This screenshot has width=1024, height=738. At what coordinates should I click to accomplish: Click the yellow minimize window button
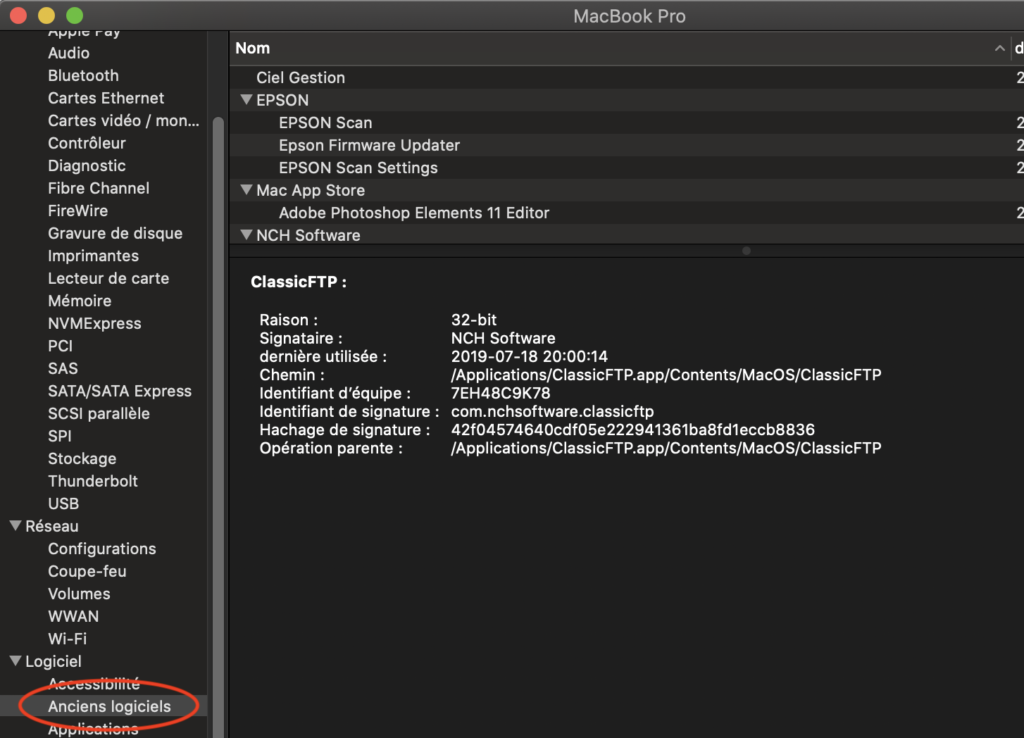click(x=46, y=15)
